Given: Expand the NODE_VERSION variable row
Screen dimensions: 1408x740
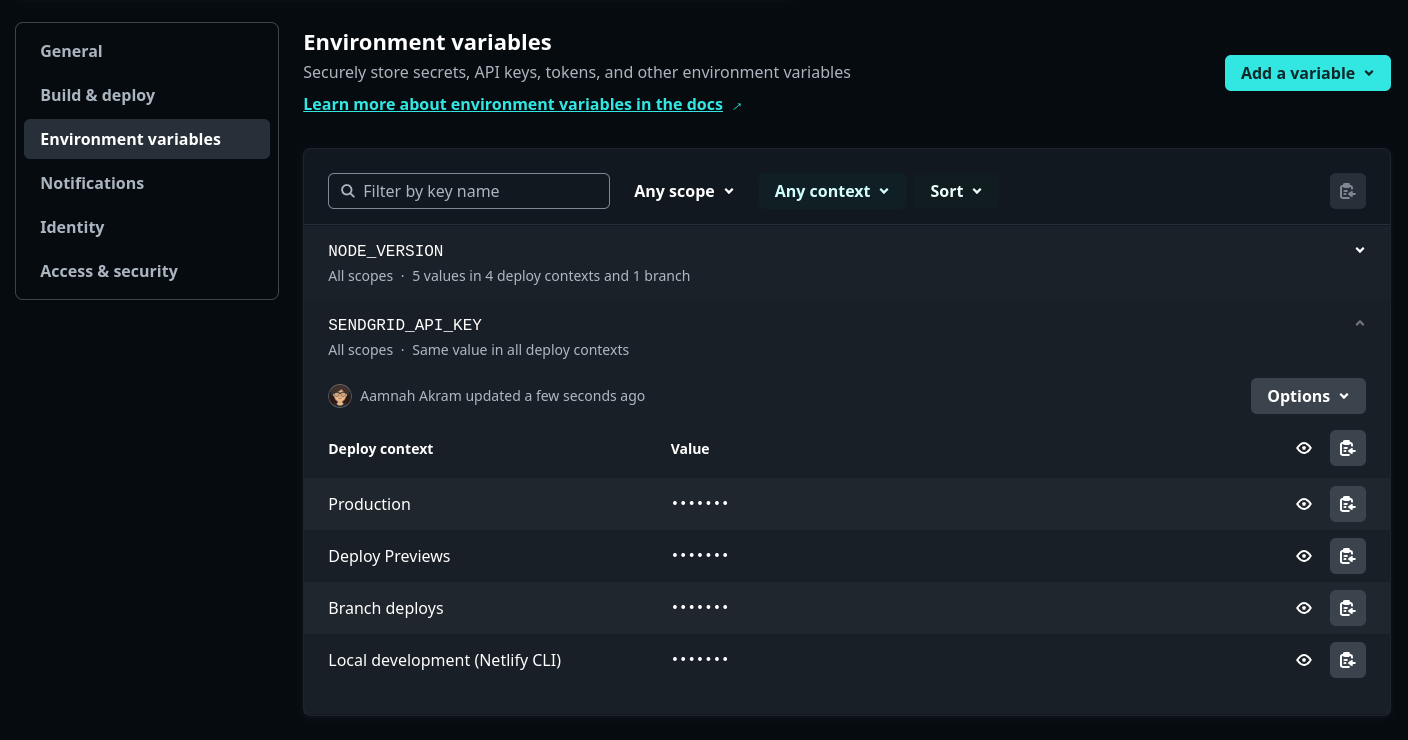Looking at the screenshot, I should click(1359, 250).
